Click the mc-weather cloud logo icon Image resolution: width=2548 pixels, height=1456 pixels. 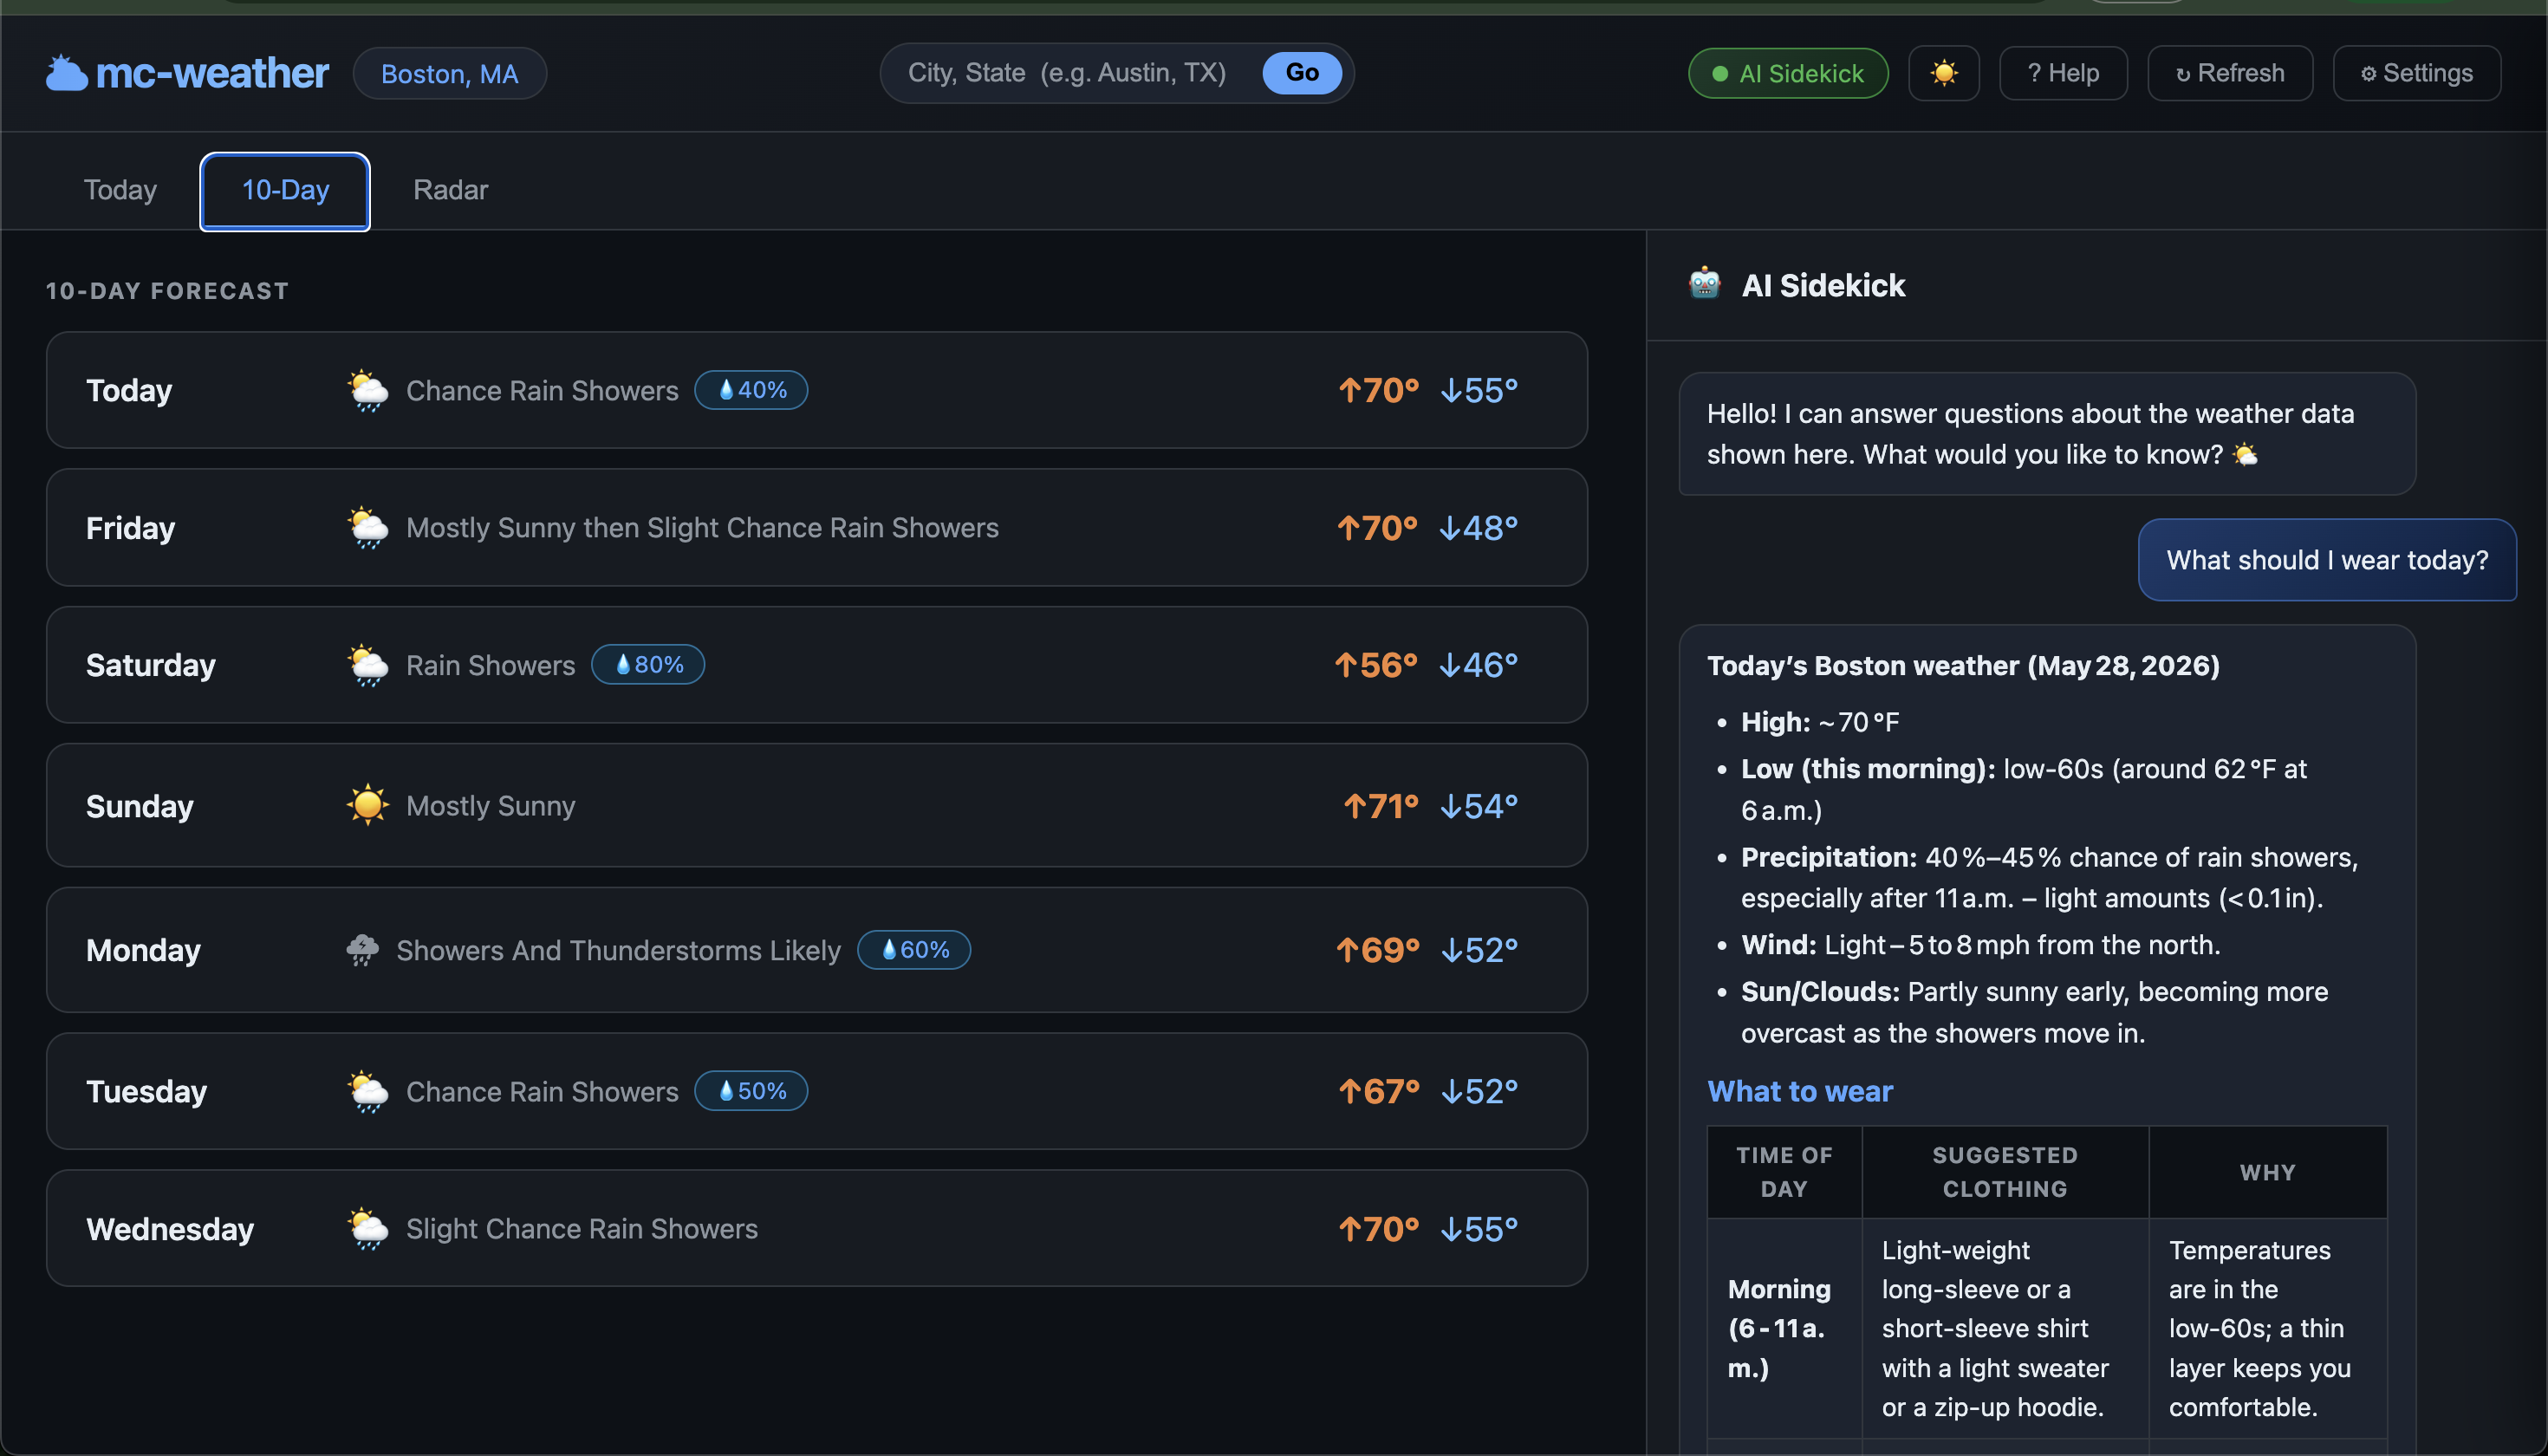(67, 73)
